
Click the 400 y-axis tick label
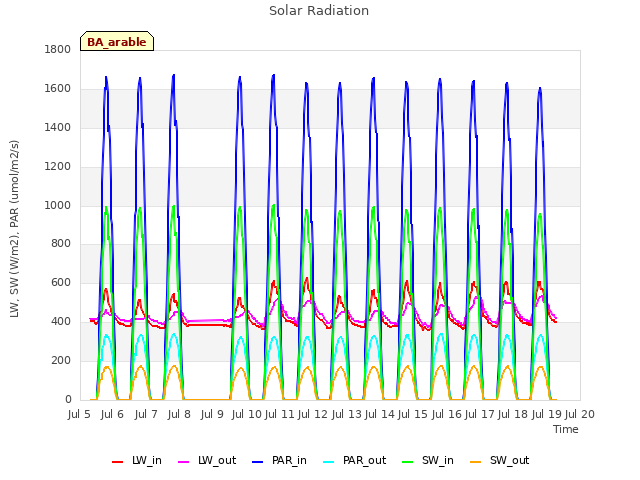(61, 322)
